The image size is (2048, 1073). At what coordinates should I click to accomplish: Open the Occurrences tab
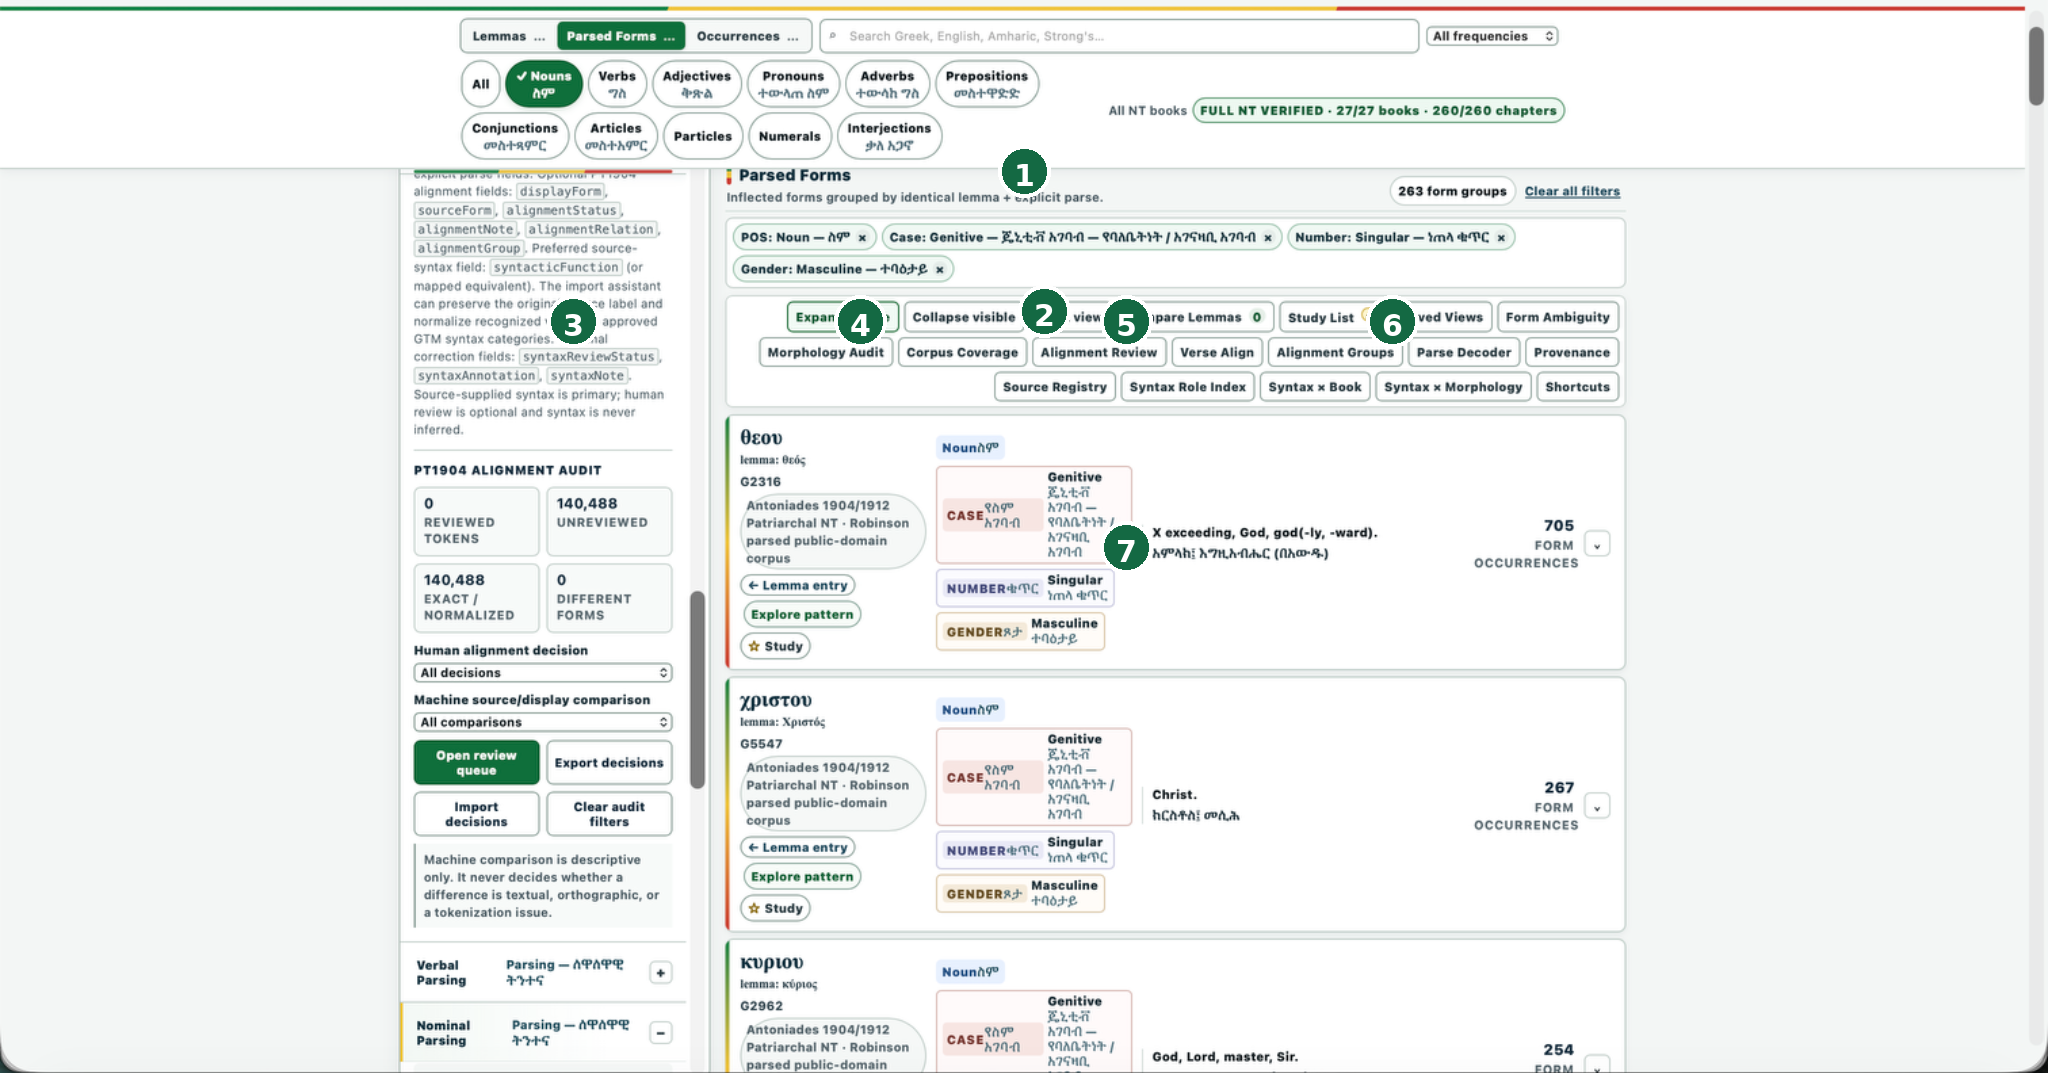point(747,36)
